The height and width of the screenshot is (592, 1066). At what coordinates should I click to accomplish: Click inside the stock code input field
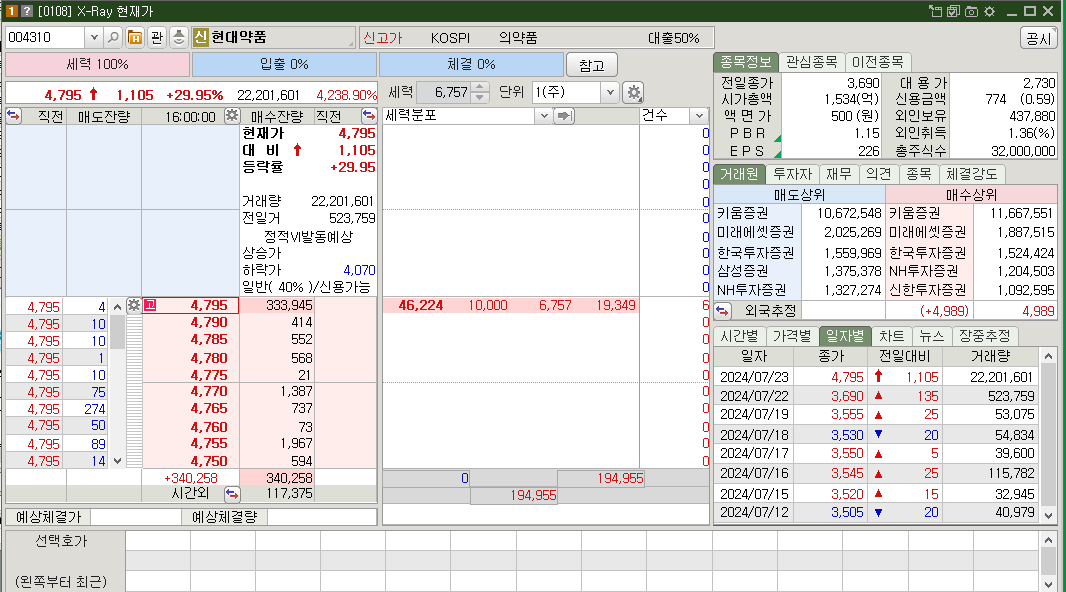(45, 37)
